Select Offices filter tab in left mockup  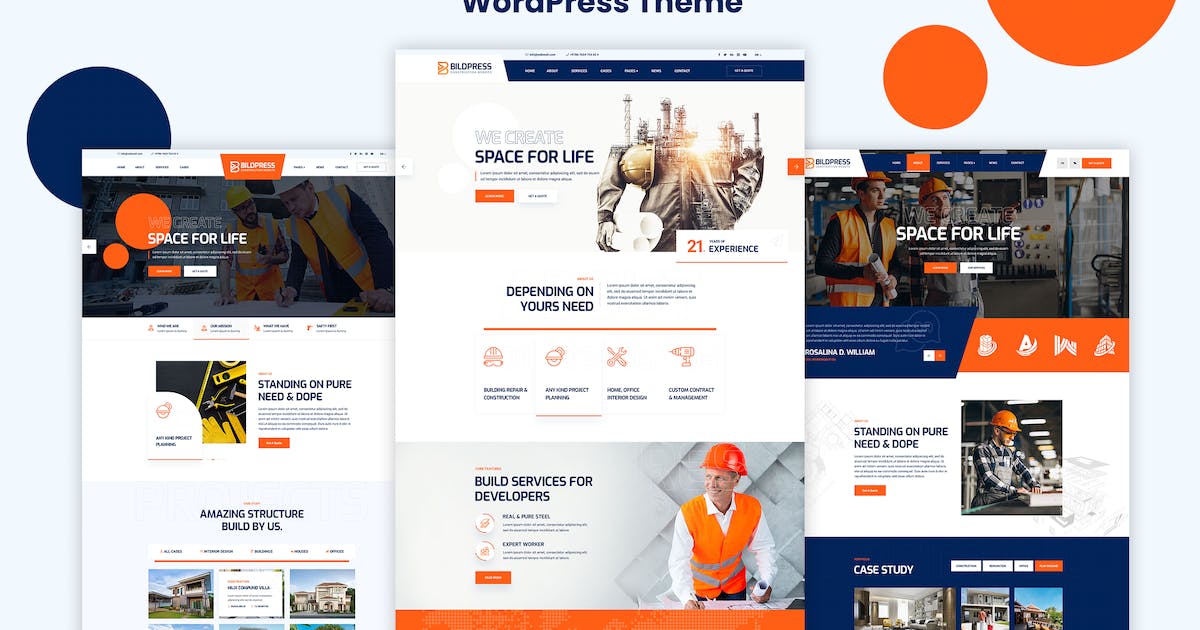click(x=334, y=551)
